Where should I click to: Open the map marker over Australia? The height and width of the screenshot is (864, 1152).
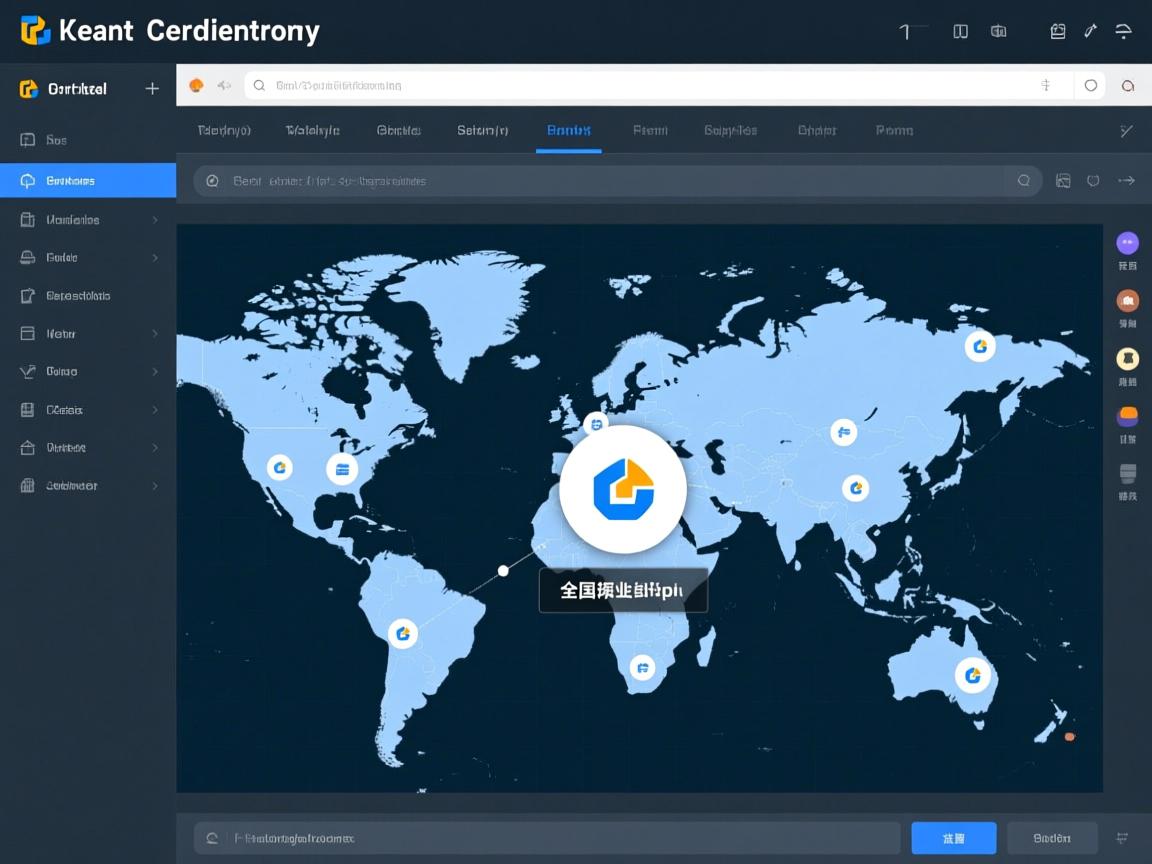click(972, 675)
